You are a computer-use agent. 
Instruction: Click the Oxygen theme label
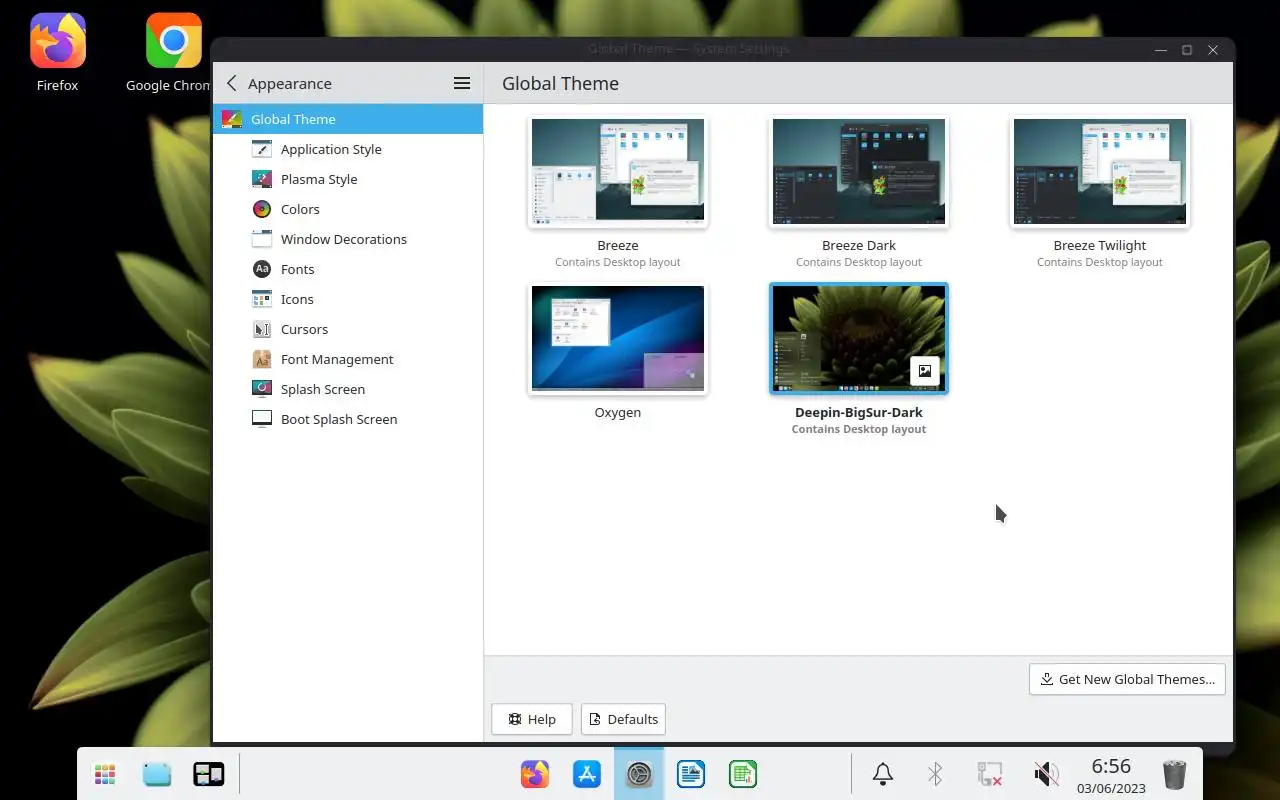pos(618,412)
